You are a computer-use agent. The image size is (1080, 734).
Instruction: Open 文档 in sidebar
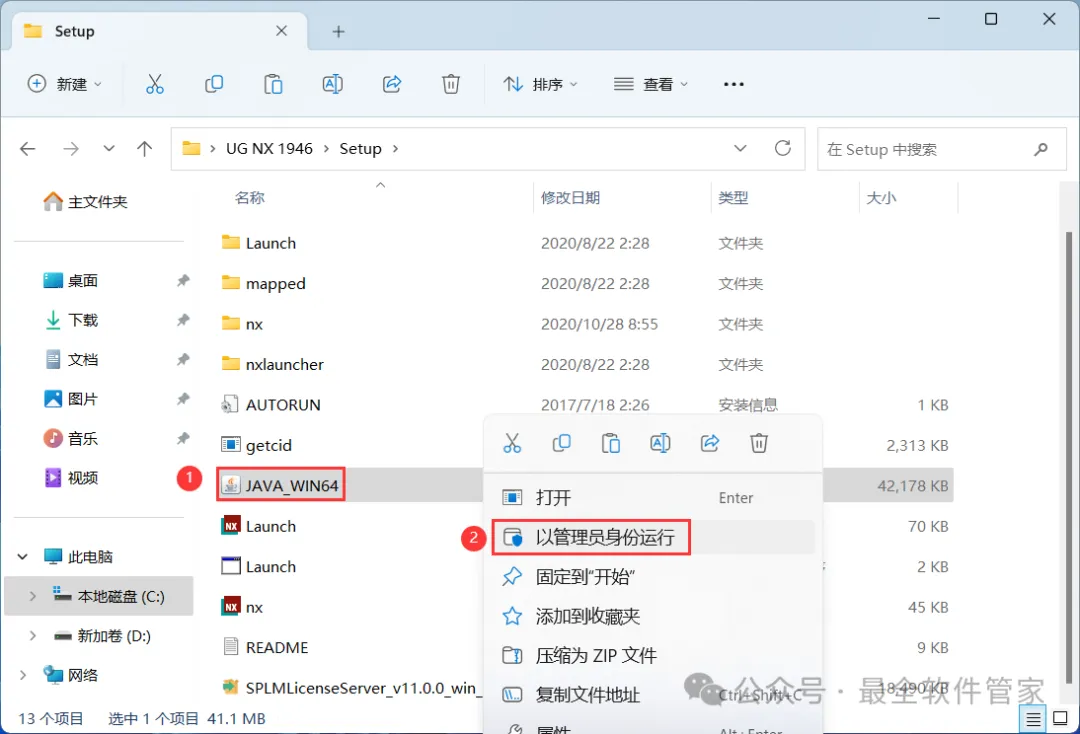tap(71, 359)
